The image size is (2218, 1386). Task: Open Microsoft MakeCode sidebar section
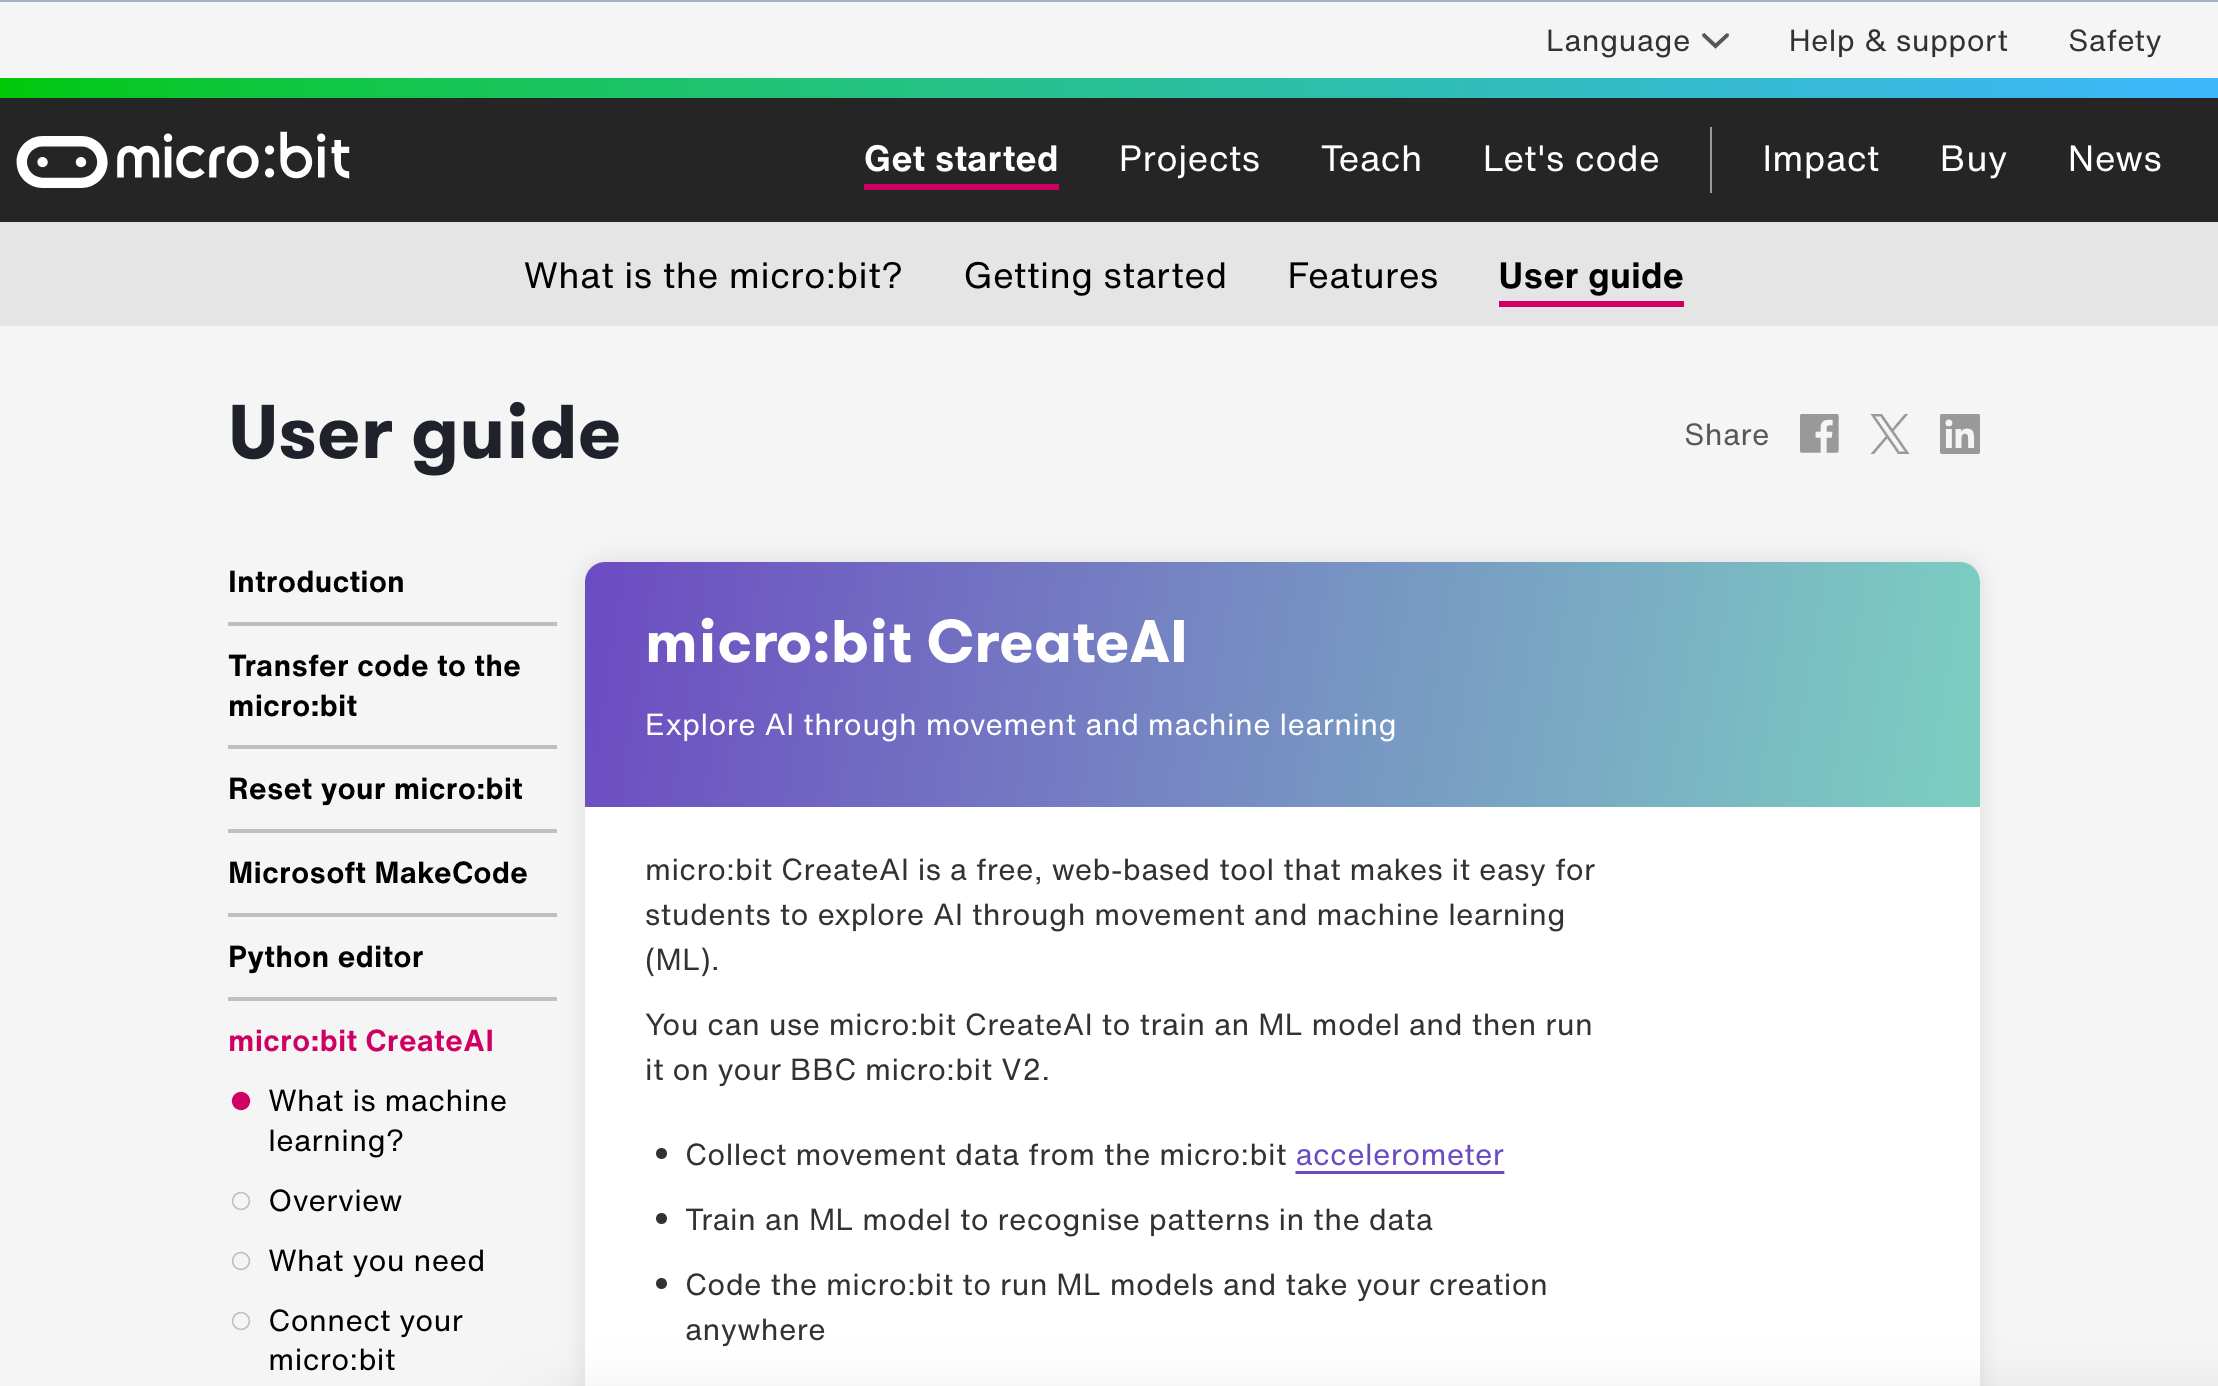(x=377, y=873)
